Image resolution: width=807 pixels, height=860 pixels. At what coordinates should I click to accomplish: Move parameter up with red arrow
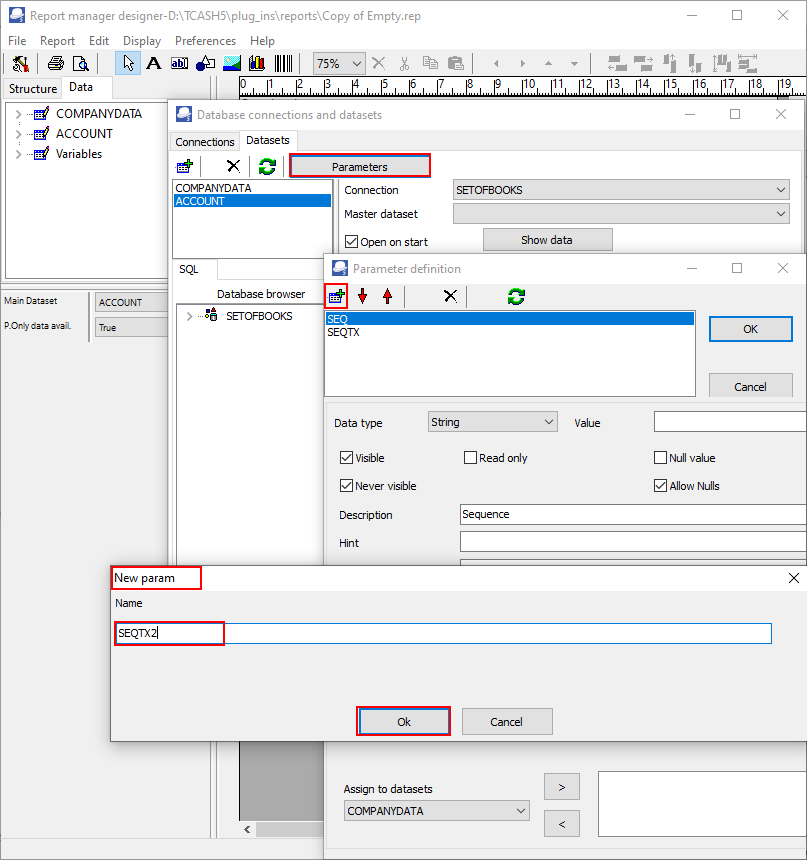point(388,296)
